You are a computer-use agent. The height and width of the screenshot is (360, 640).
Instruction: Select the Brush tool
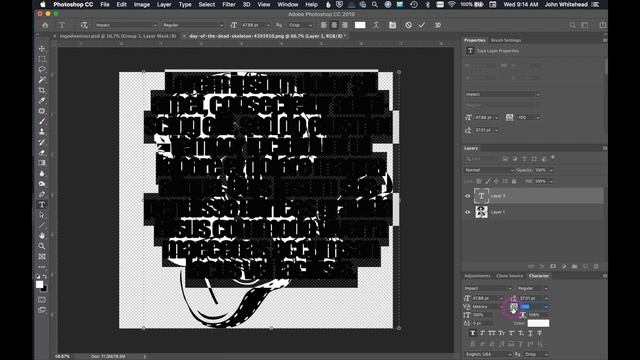pos(42,121)
